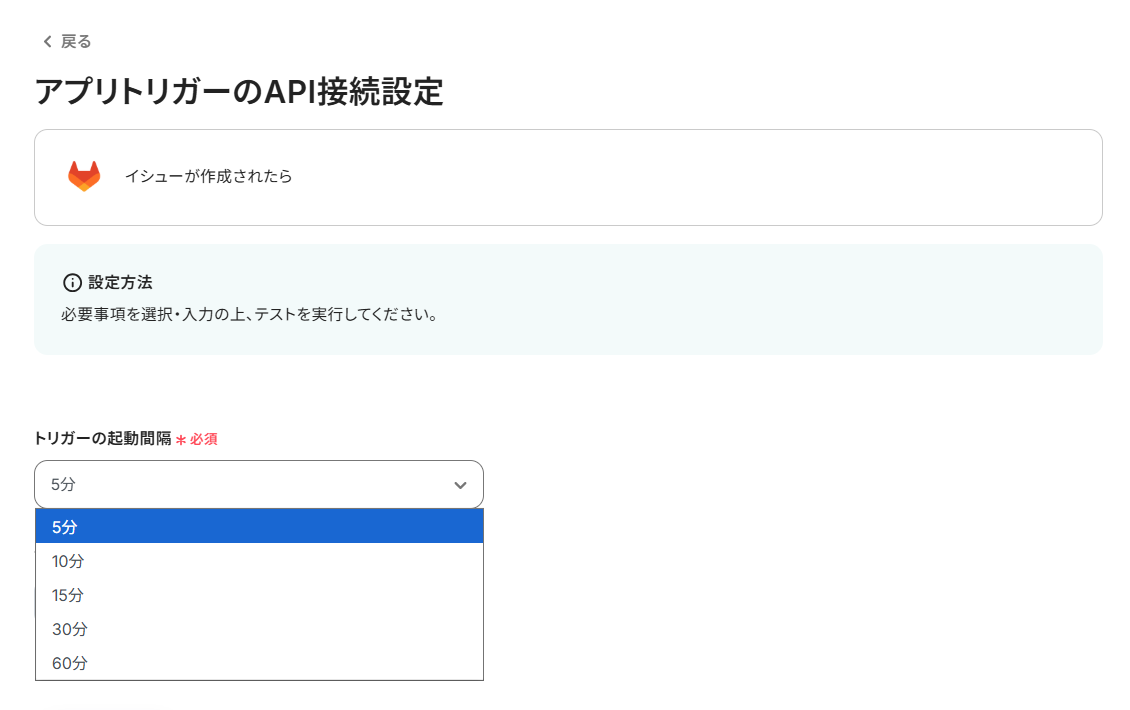Choose the 60分 interval option
Screen dimensions: 1130x710
[70, 663]
